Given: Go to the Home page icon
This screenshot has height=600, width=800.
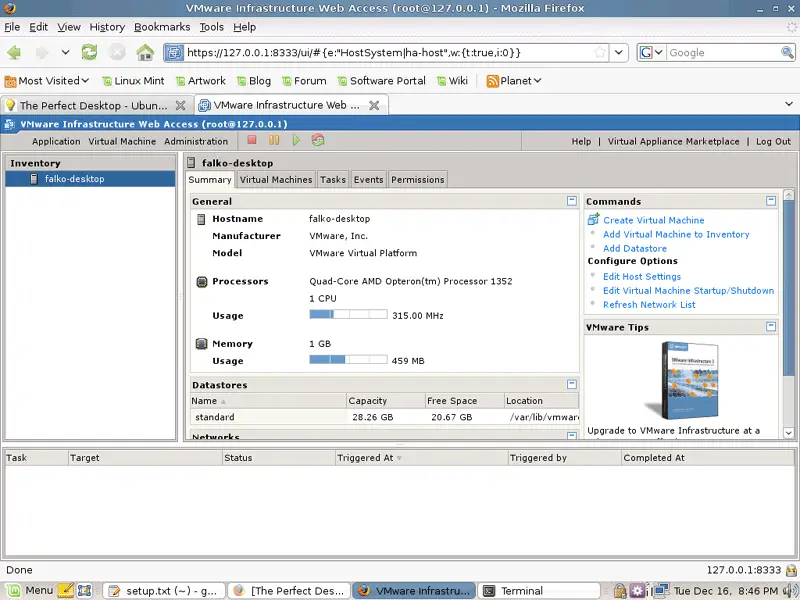Looking at the screenshot, I should click(x=145, y=52).
